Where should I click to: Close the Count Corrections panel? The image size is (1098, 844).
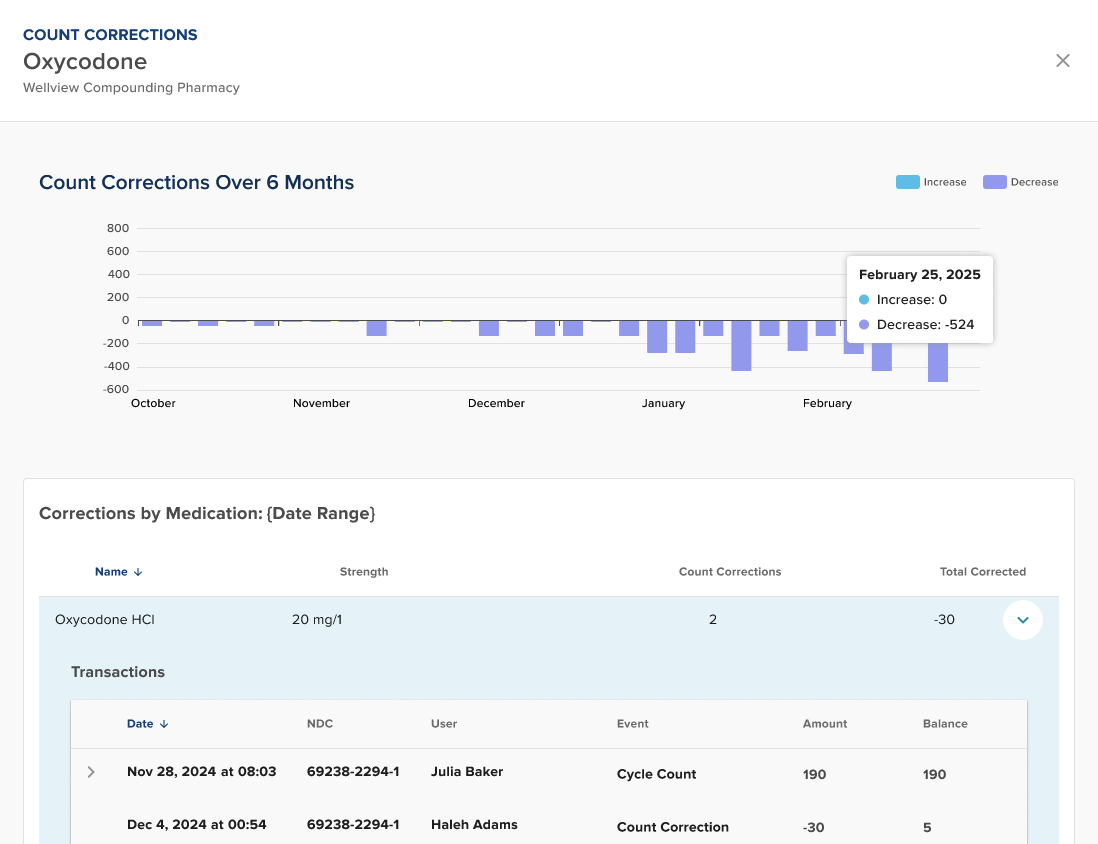pos(1062,61)
